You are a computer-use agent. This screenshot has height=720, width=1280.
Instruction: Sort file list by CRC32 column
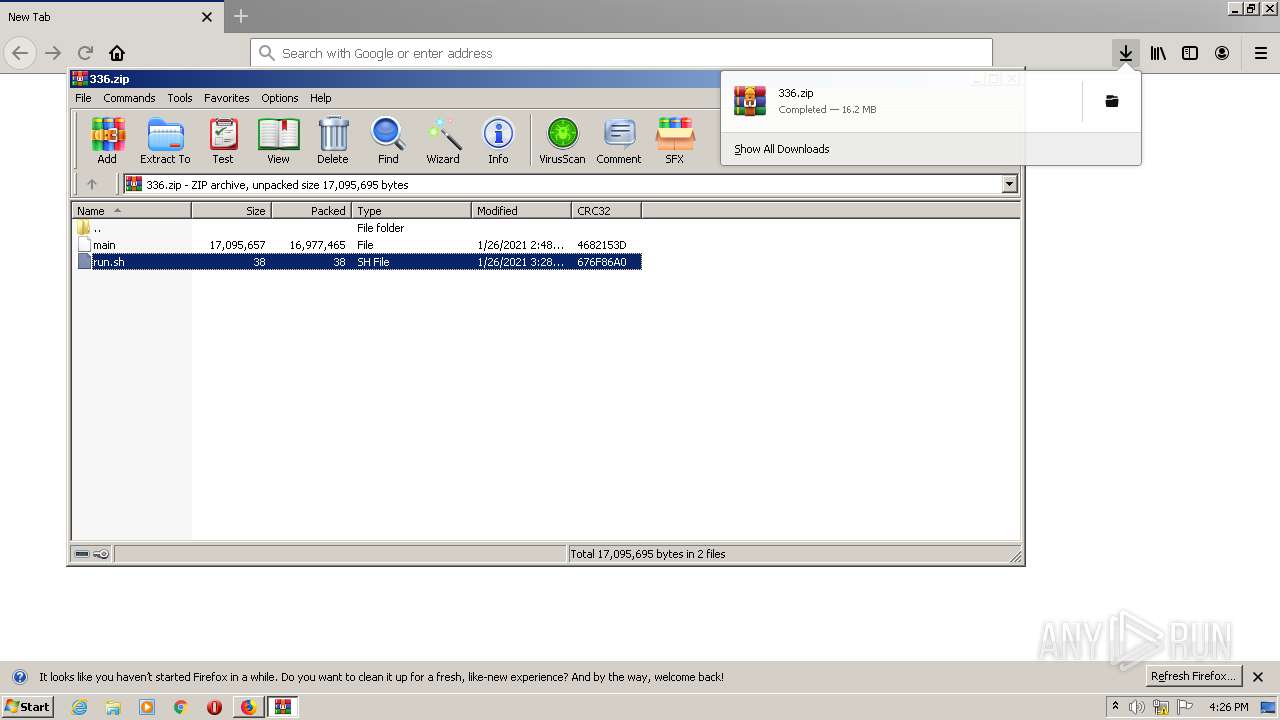pyautogui.click(x=606, y=211)
